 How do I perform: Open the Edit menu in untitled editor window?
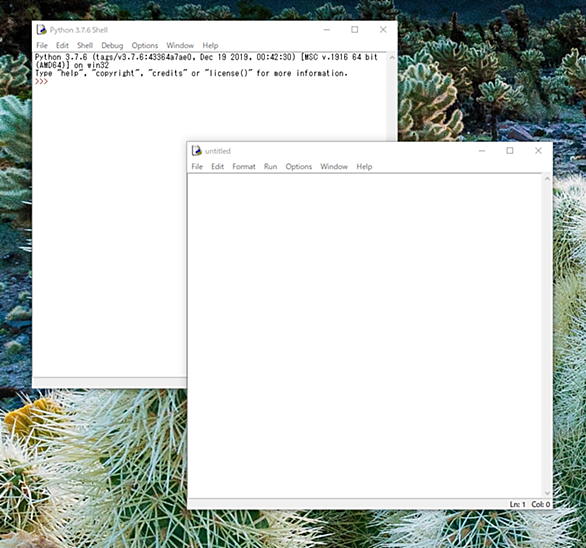click(218, 167)
